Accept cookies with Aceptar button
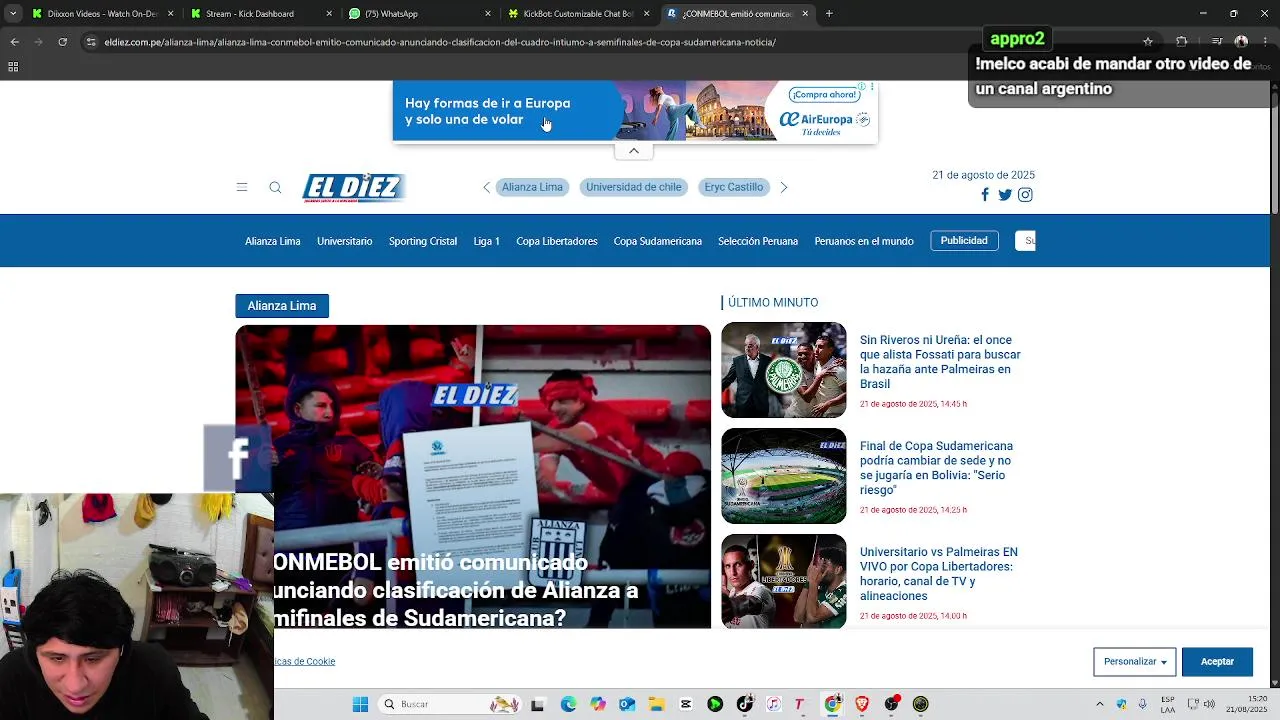Viewport: 1280px width, 720px height. 1217,662
